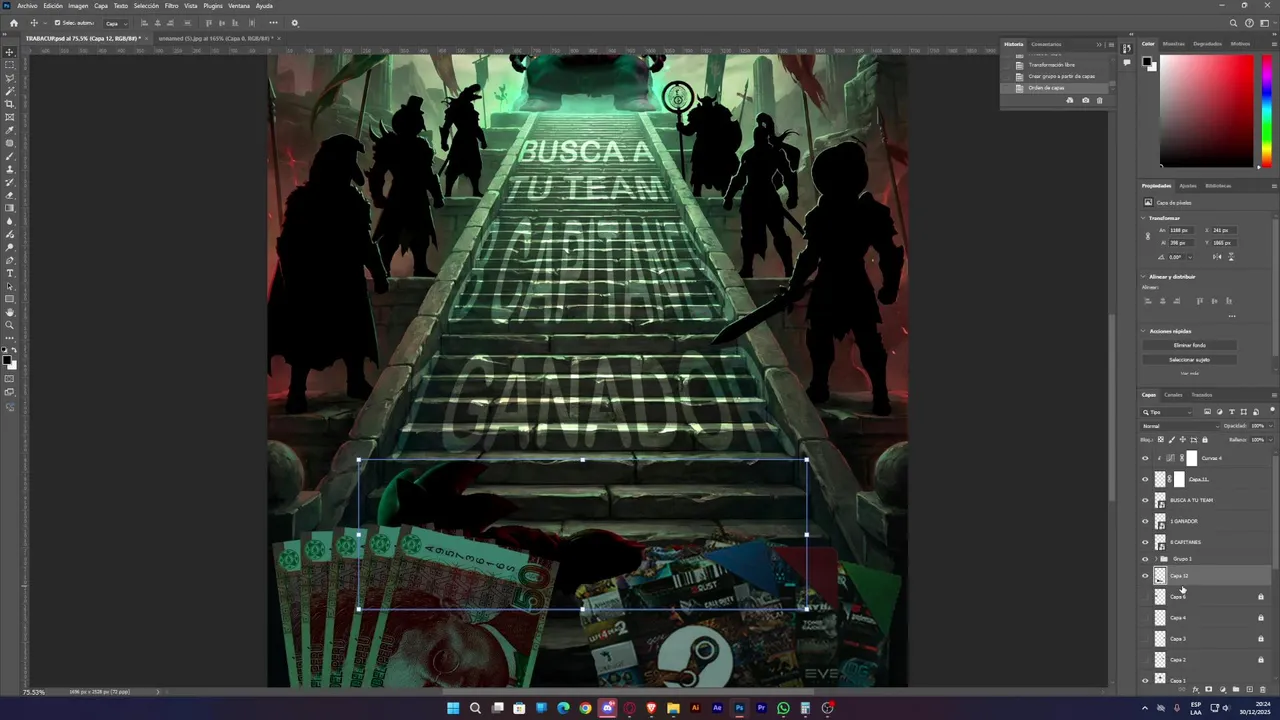Create new adjustment layer icon
The image size is (1280, 720).
(x=1222, y=689)
